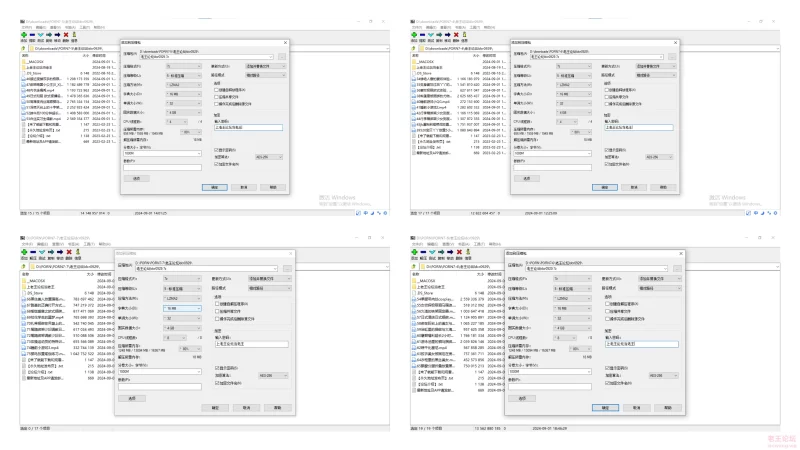Open LZMA2 compression method dropdown, top-right dialog
The image size is (800, 450).
click(x=574, y=85)
